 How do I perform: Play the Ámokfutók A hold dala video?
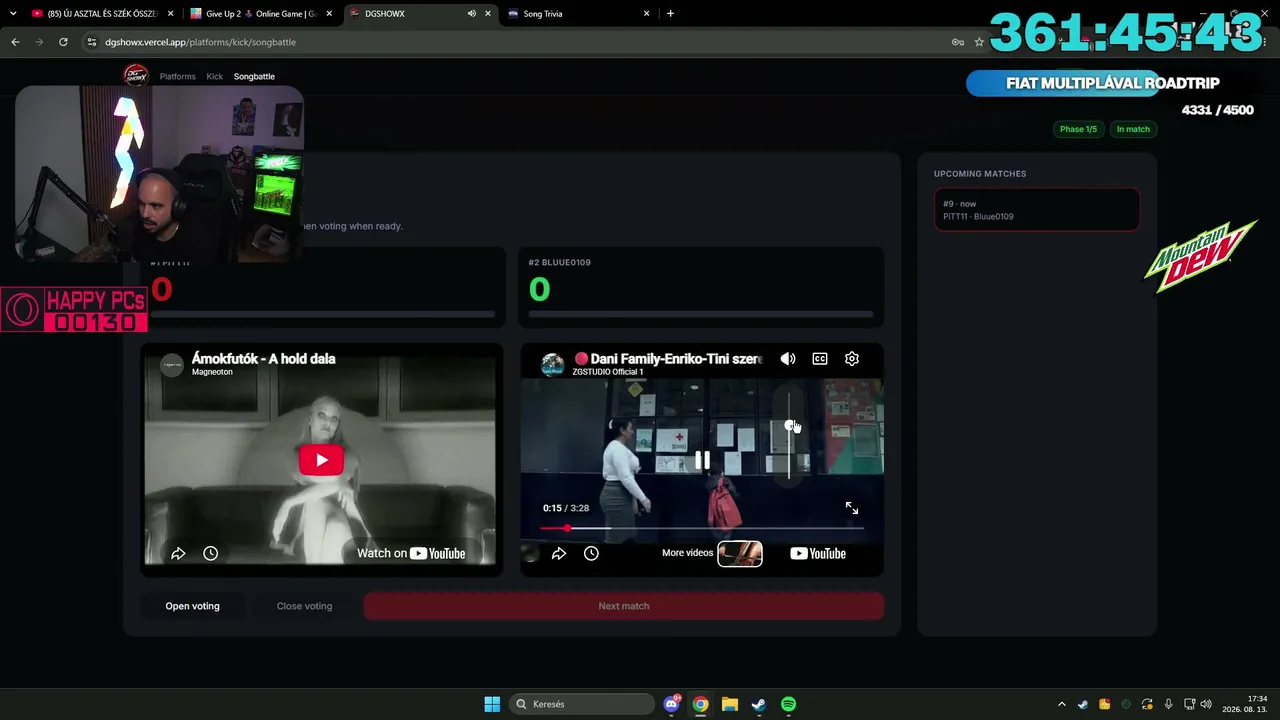(321, 460)
